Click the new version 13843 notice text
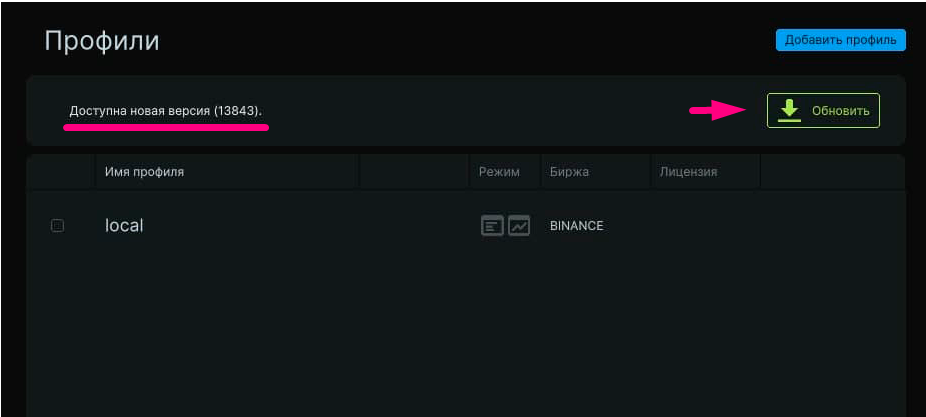The width and height of the screenshot is (926, 417). (165, 111)
